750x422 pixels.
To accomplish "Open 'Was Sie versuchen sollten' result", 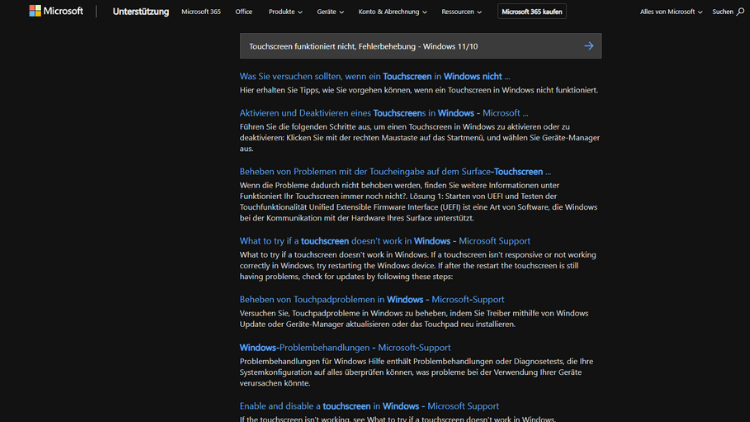I will (374, 76).
